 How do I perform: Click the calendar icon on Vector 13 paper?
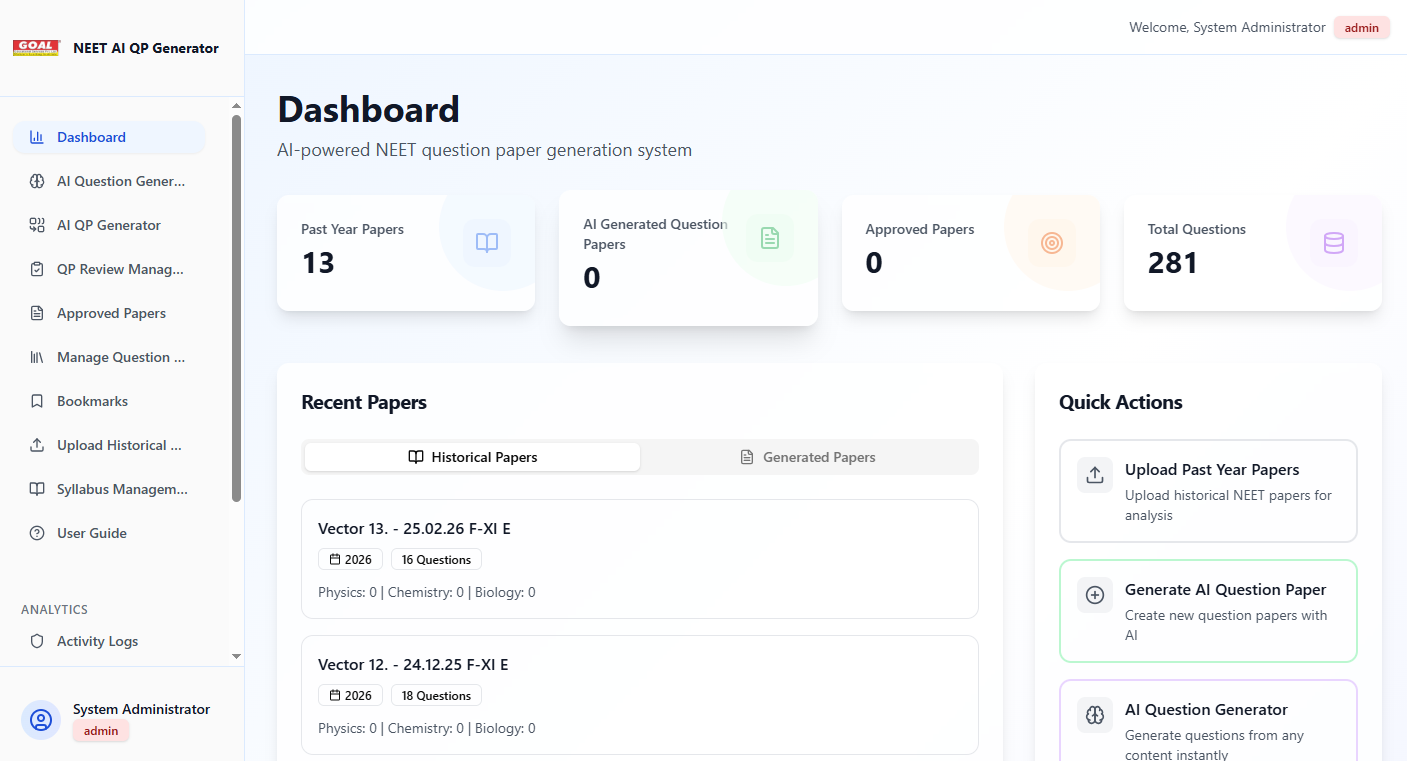(335, 560)
